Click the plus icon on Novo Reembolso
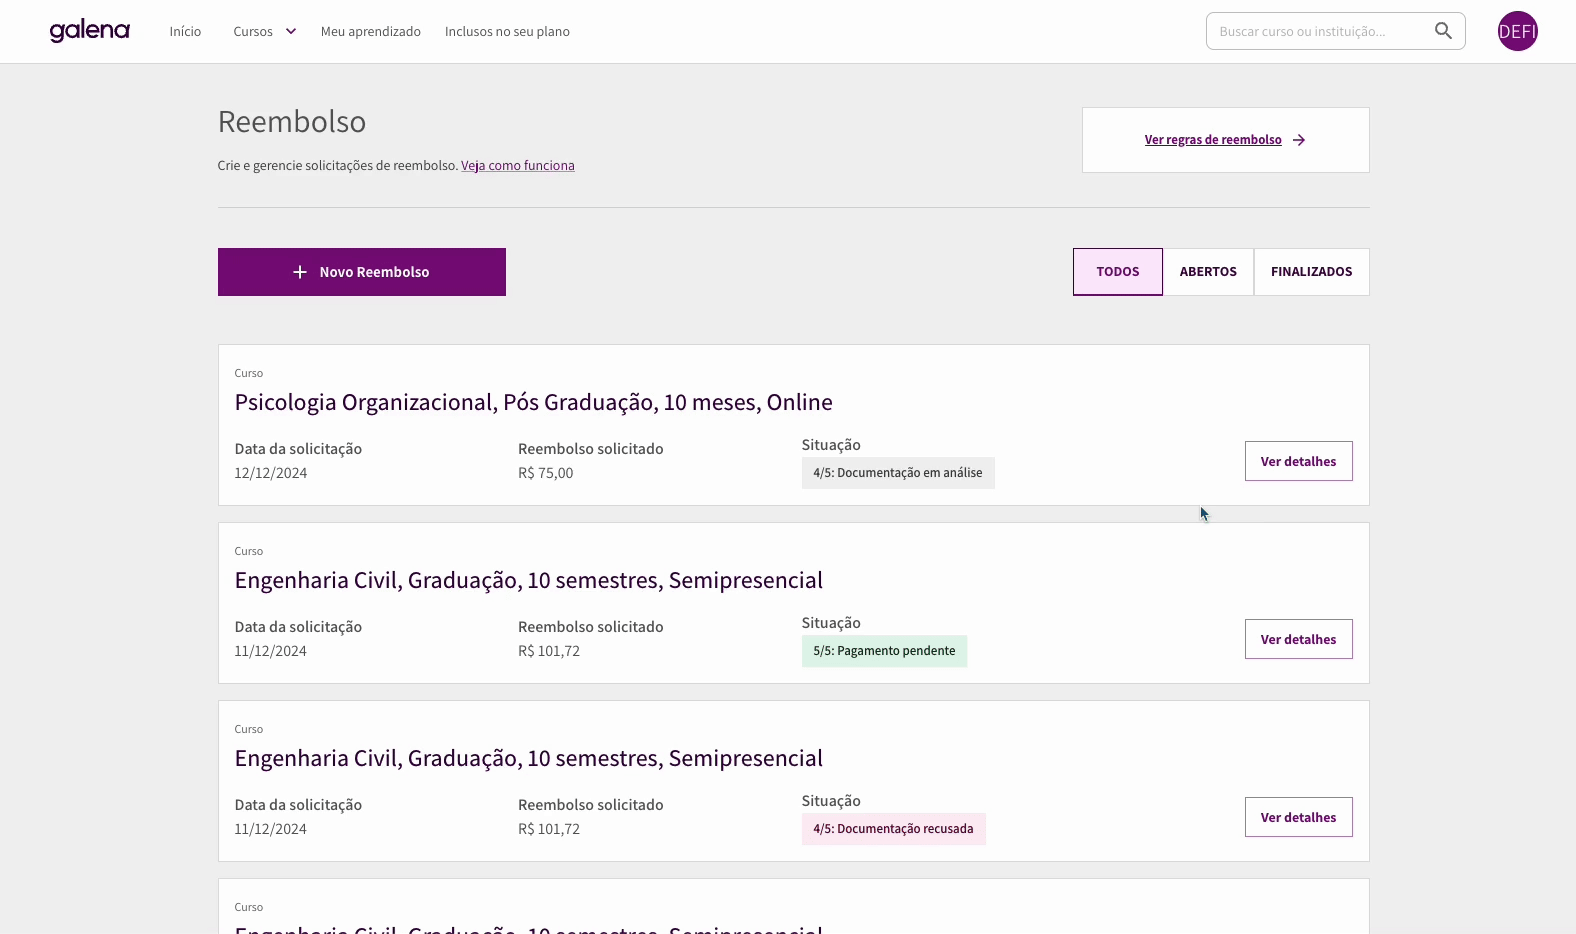Image resolution: width=1576 pixels, height=934 pixels. [x=299, y=272]
